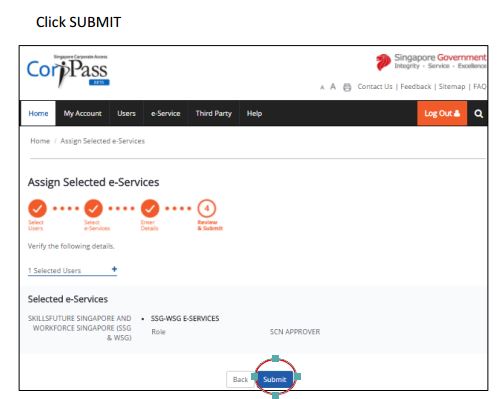Image resolution: width=504 pixels, height=399 pixels.
Task: Click breadcrumb Assign Selected e-Services
Action: click(102, 141)
